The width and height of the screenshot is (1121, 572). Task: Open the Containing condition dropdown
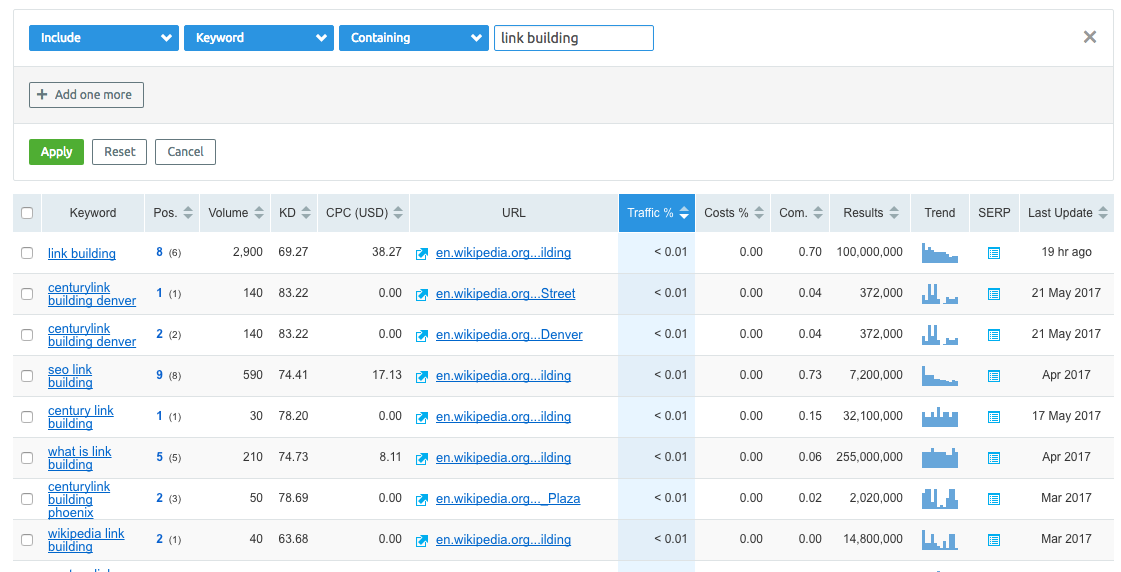413,38
